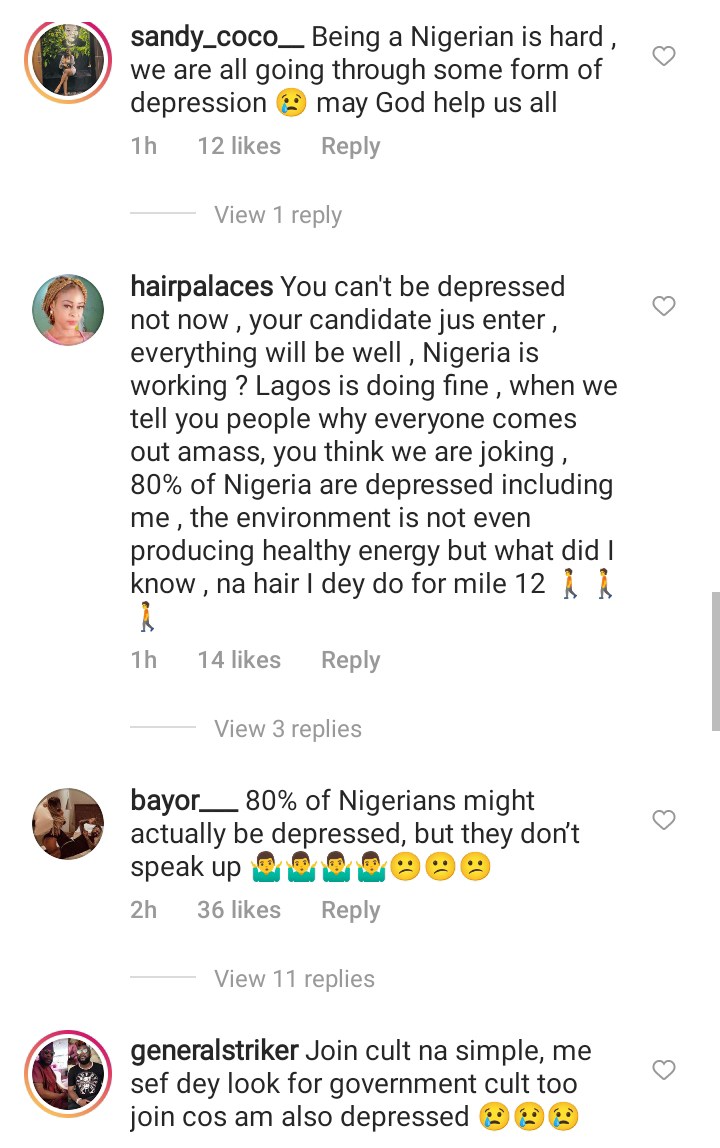Viewport: 720px width, 1148px height.
Task: Like hairpalaces' comment with the heart
Action: pos(664,306)
